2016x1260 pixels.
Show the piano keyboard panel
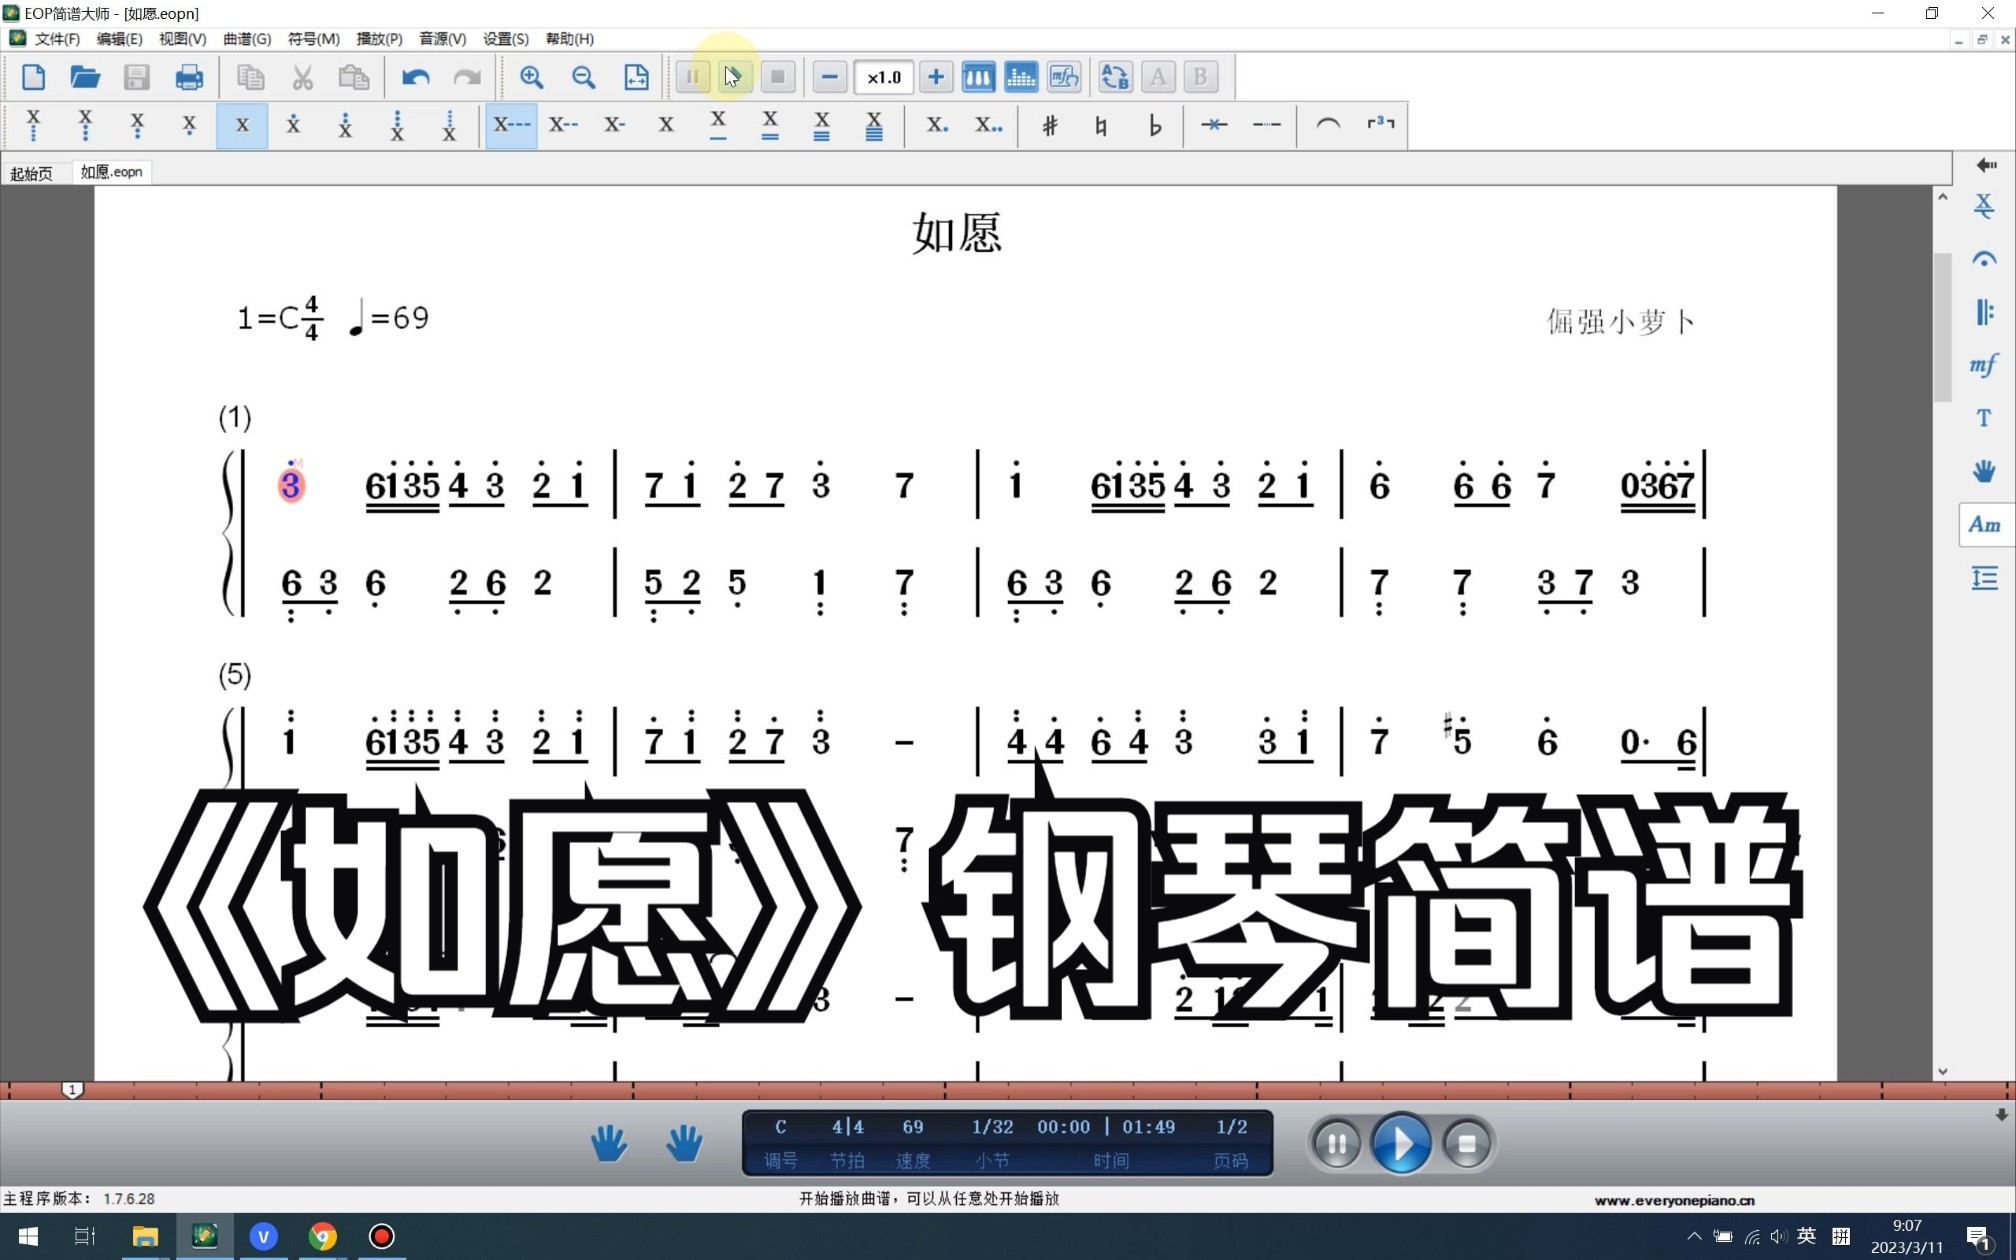978,77
